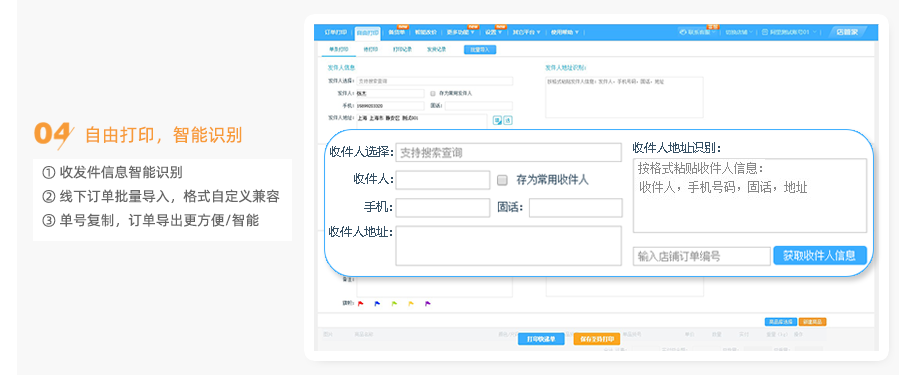Click the 批量导入 button
Viewport: 920px width, 375px height.
pyautogui.click(x=480, y=50)
